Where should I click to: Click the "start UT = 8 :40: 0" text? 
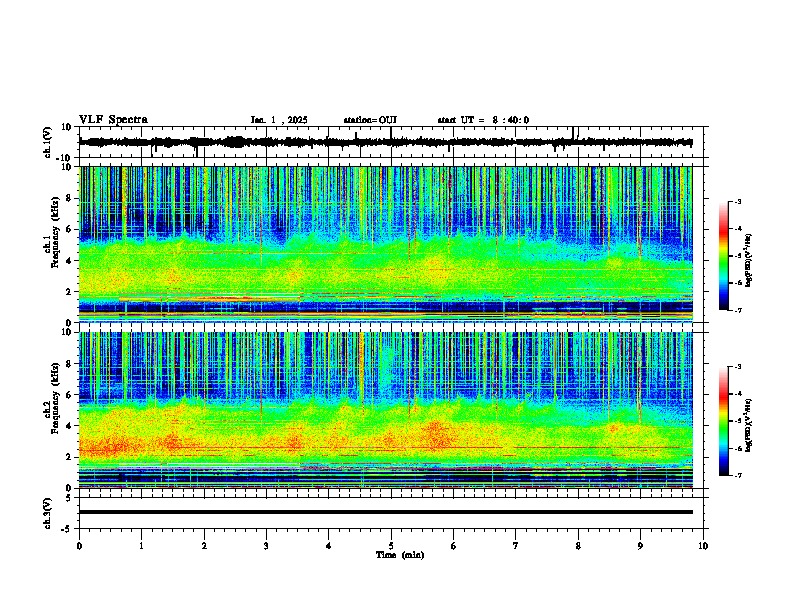483,120
